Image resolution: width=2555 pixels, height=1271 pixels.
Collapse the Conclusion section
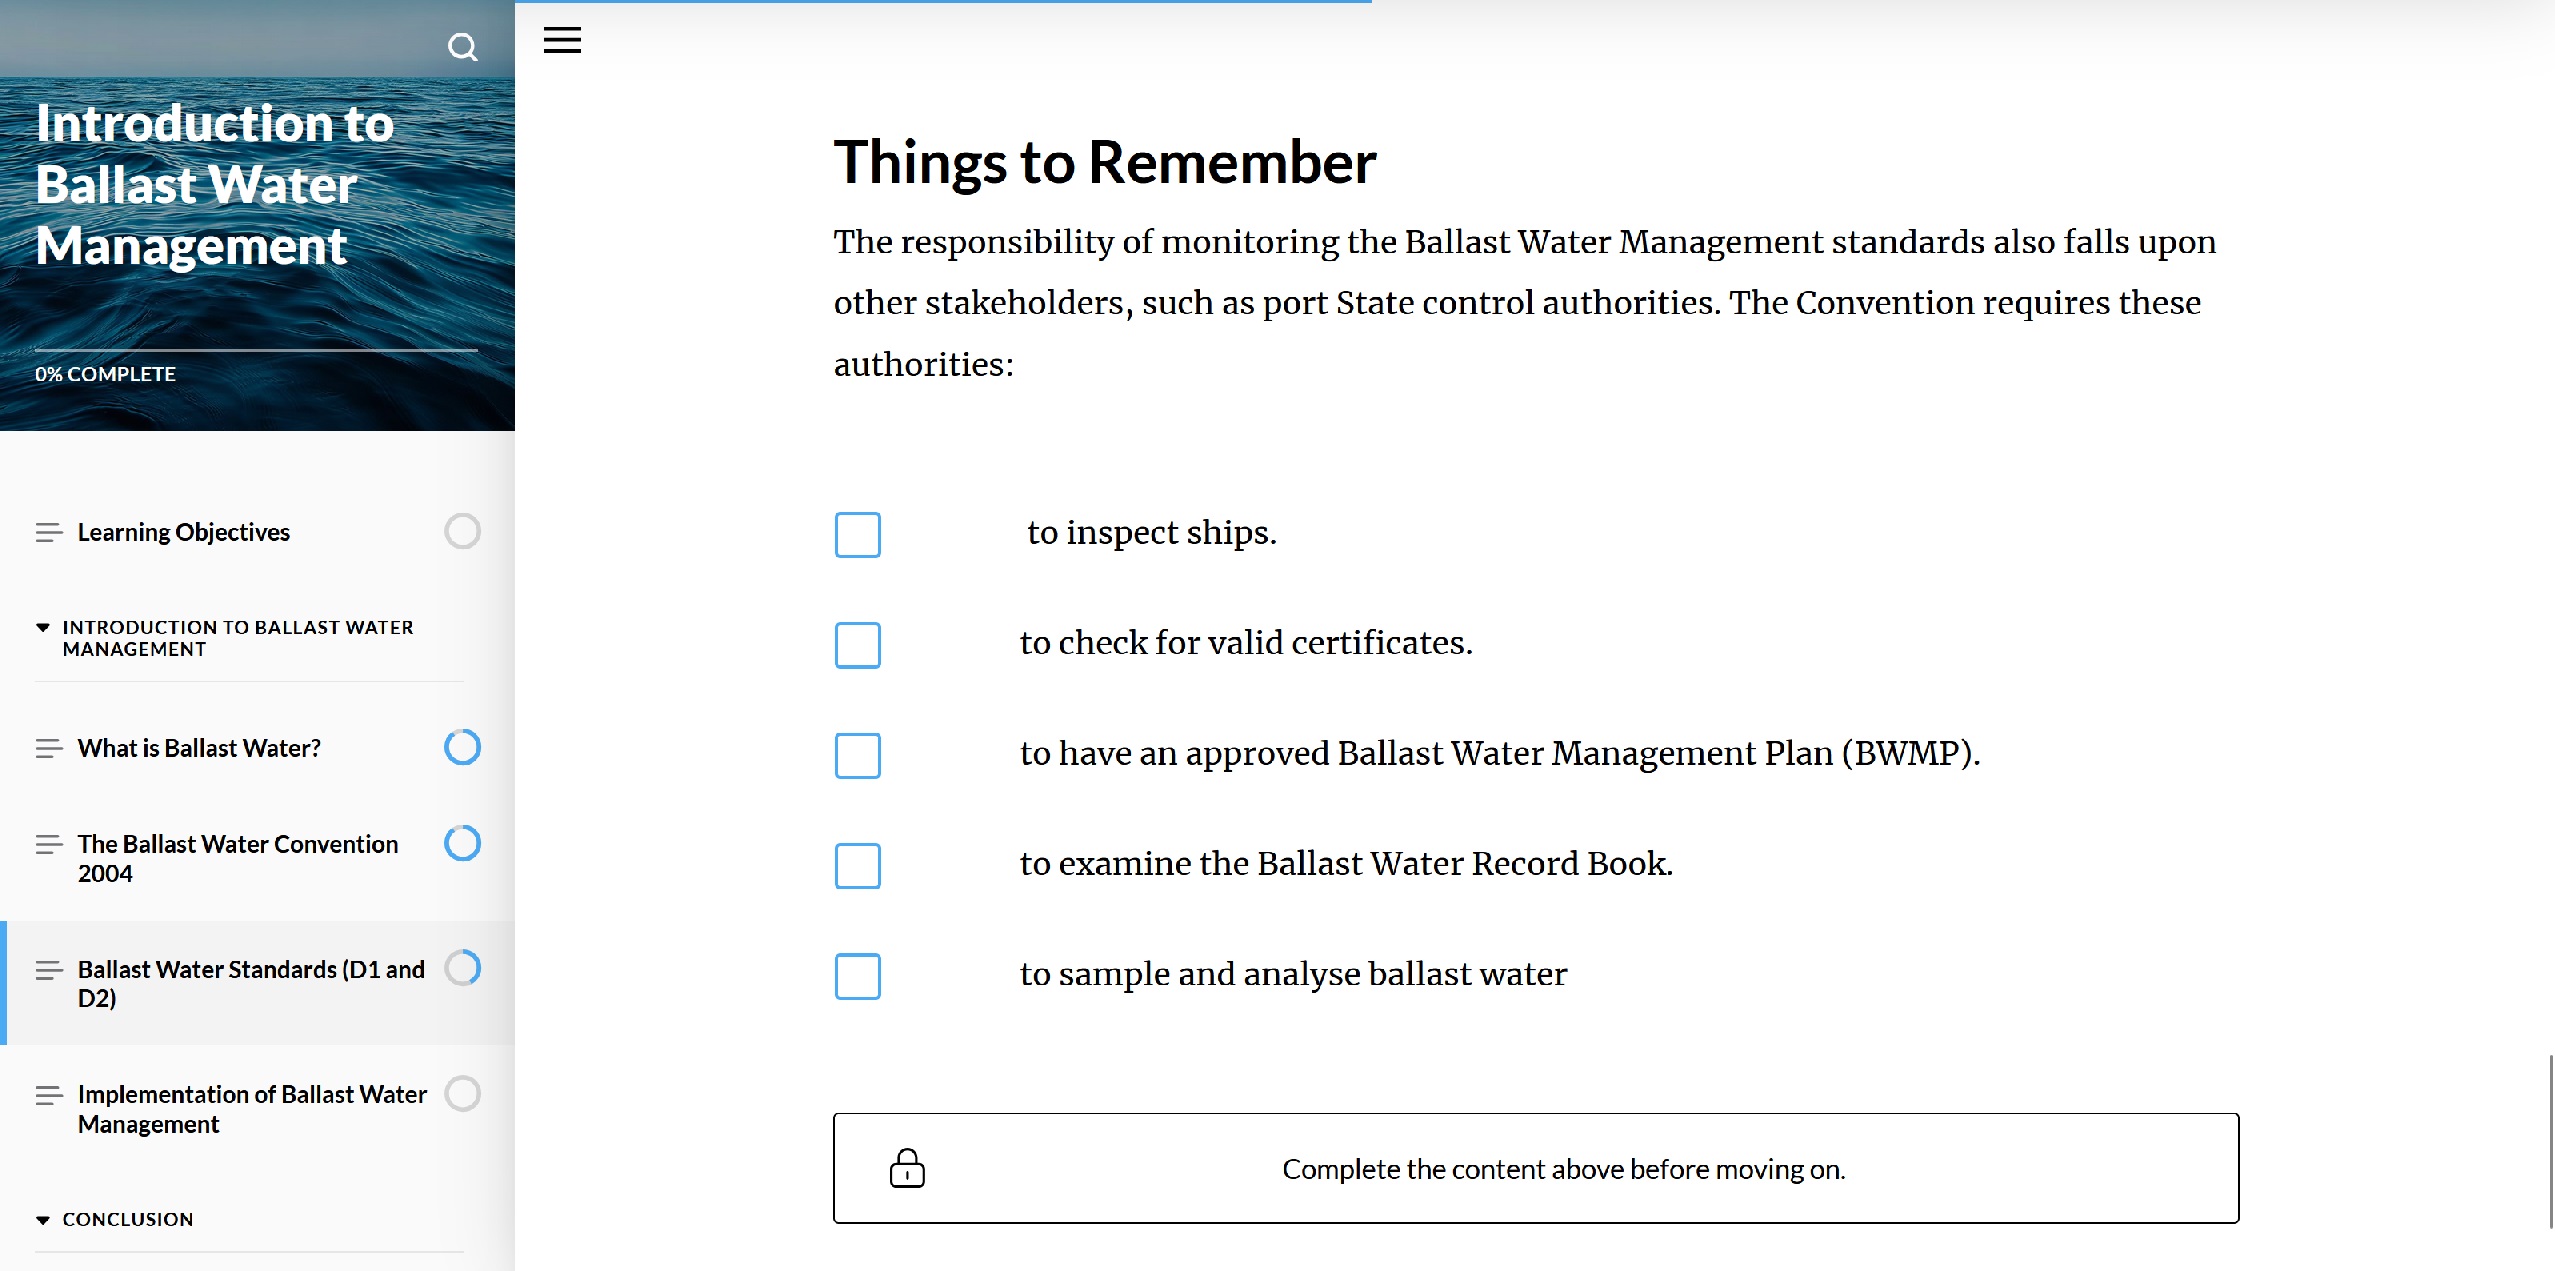coord(43,1220)
